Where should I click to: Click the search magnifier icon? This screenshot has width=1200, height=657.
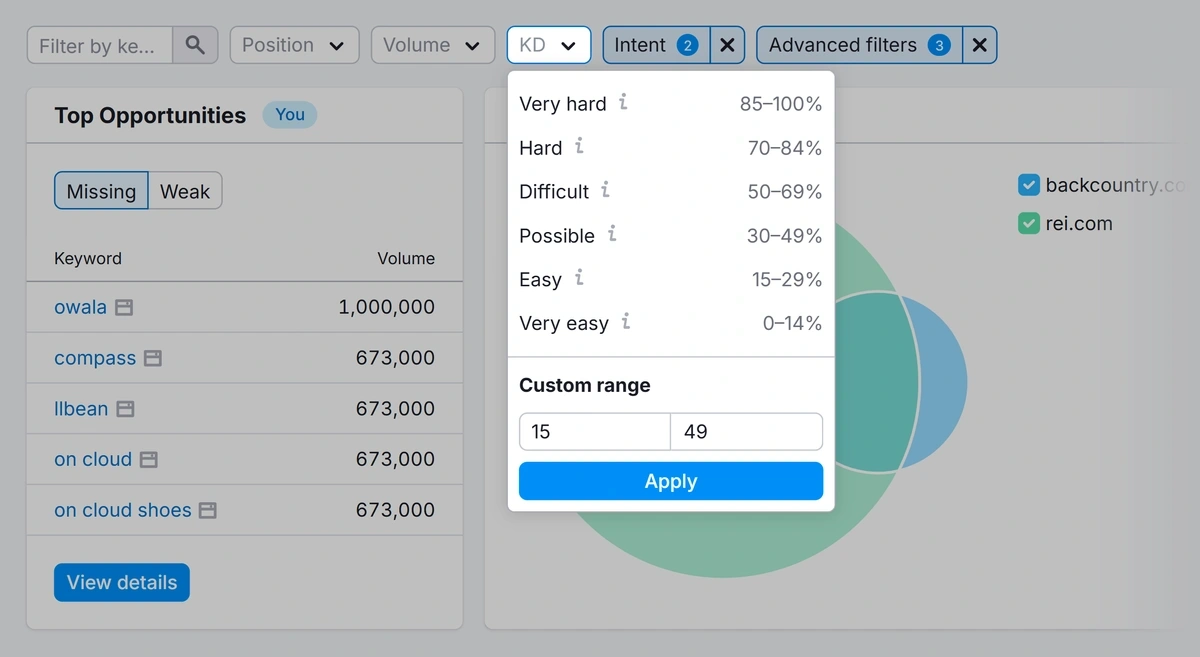coord(195,45)
